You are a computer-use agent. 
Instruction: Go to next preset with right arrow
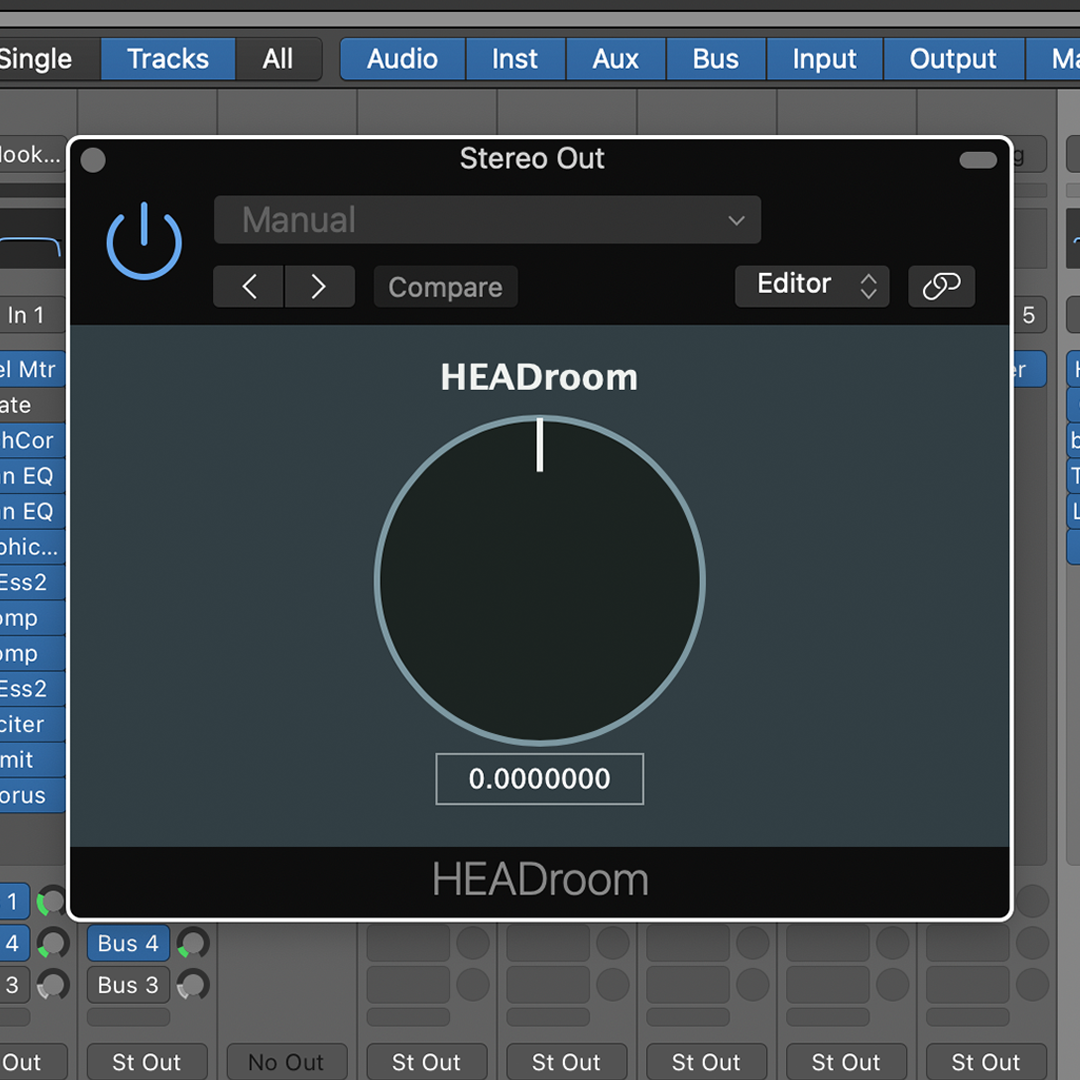[319, 287]
